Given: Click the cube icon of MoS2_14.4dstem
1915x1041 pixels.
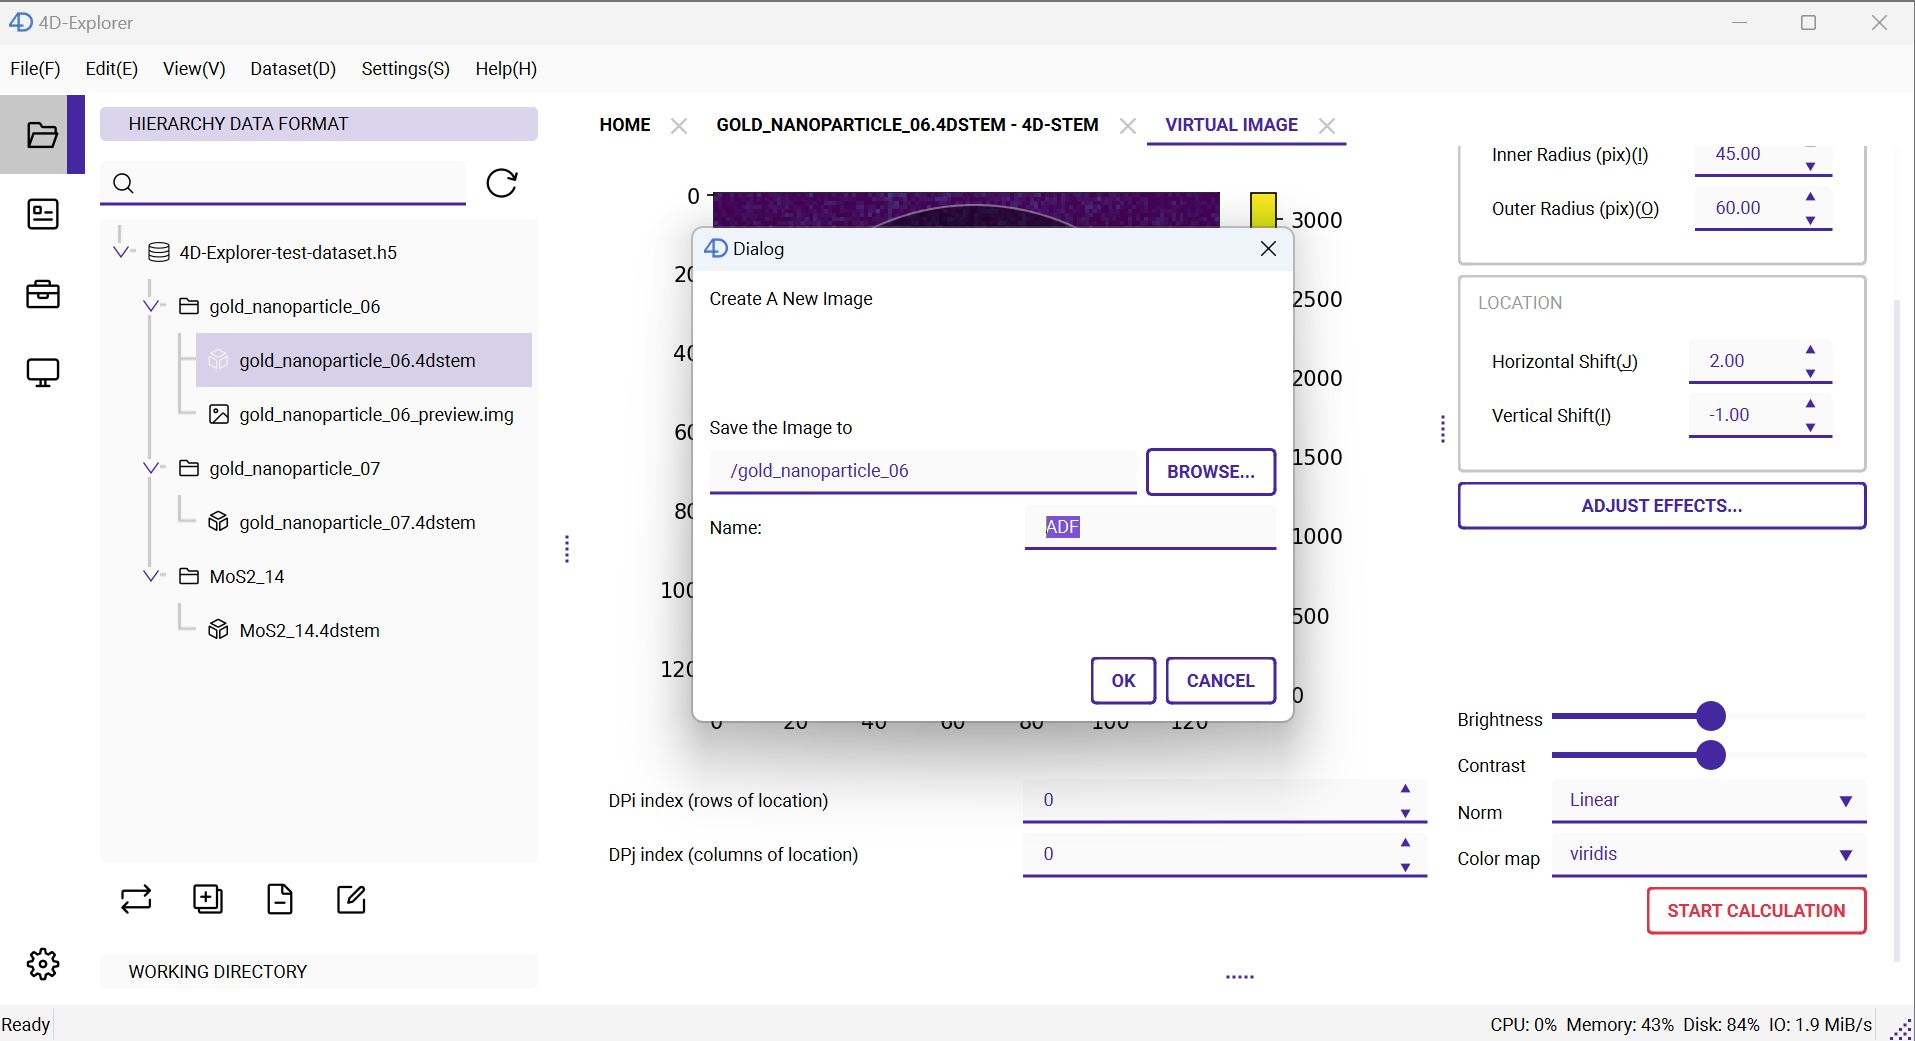Looking at the screenshot, I should [x=218, y=630].
